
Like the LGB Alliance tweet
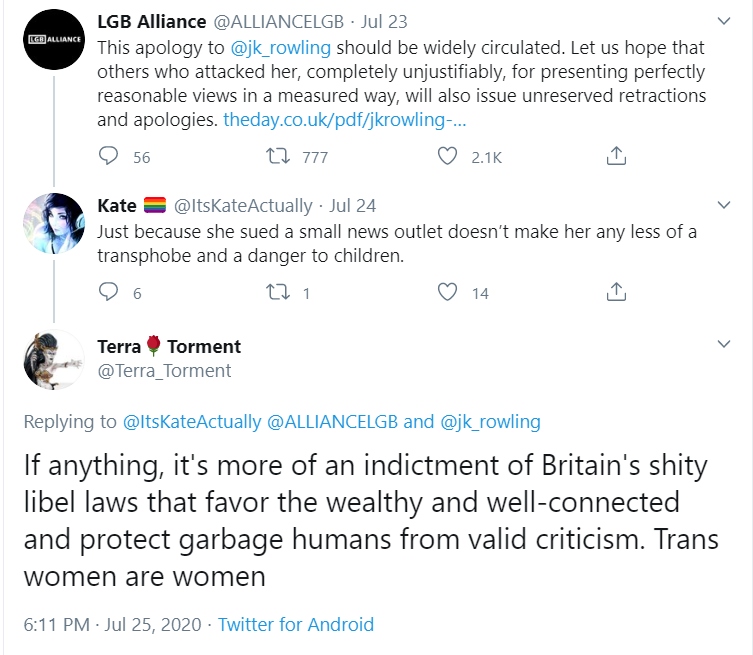click(x=447, y=156)
